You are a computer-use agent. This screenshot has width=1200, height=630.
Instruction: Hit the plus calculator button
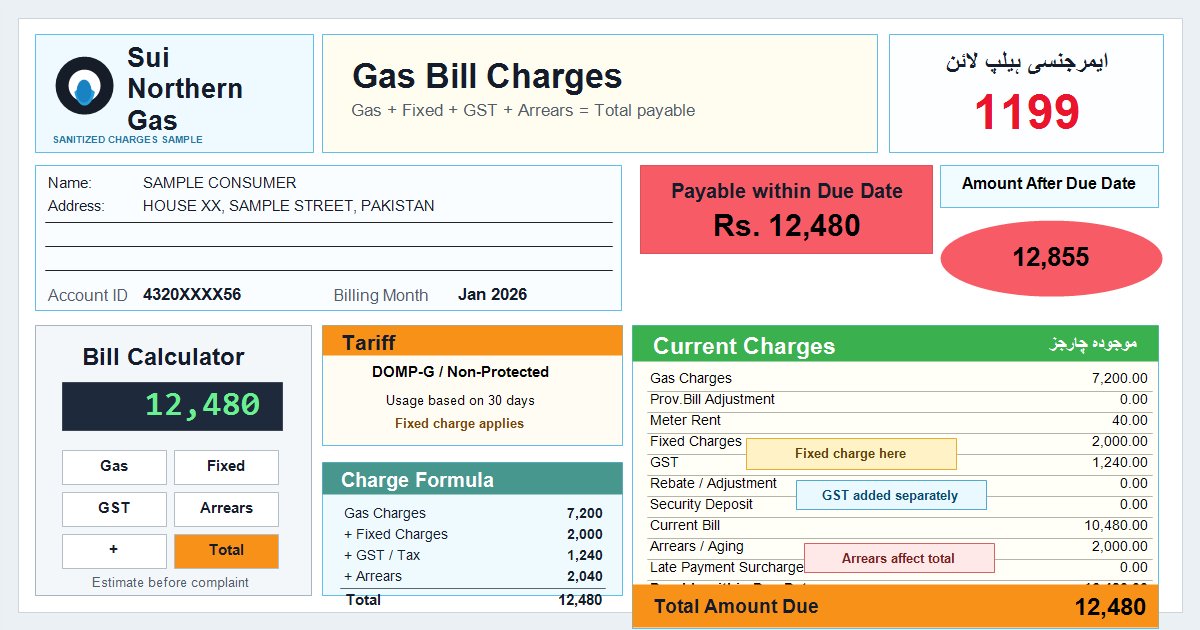pyautogui.click(x=114, y=550)
